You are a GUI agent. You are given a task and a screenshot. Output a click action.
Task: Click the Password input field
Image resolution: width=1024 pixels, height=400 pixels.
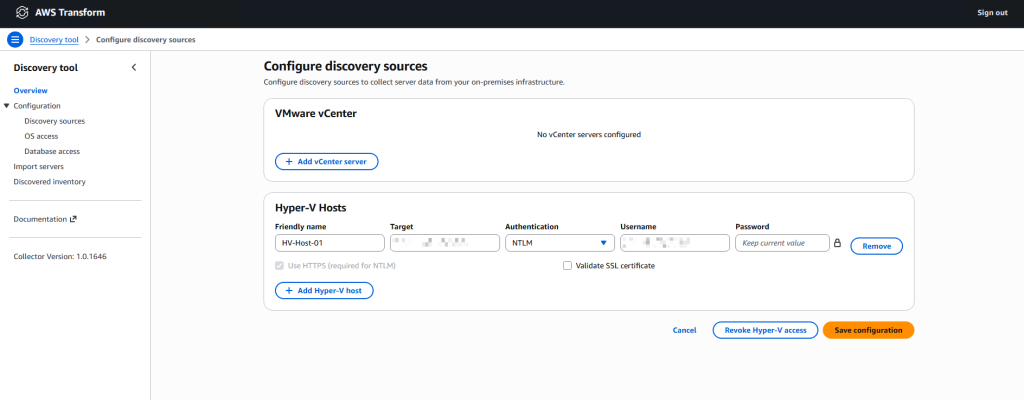[782, 243]
